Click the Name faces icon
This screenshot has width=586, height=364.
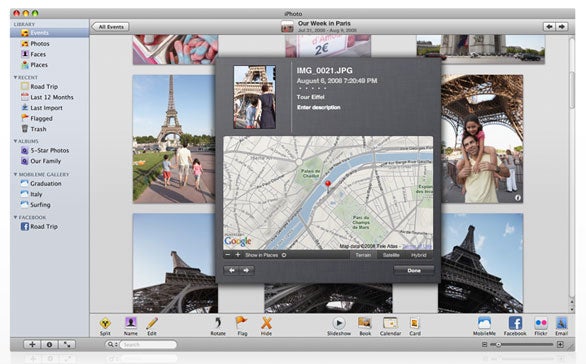click(x=130, y=326)
